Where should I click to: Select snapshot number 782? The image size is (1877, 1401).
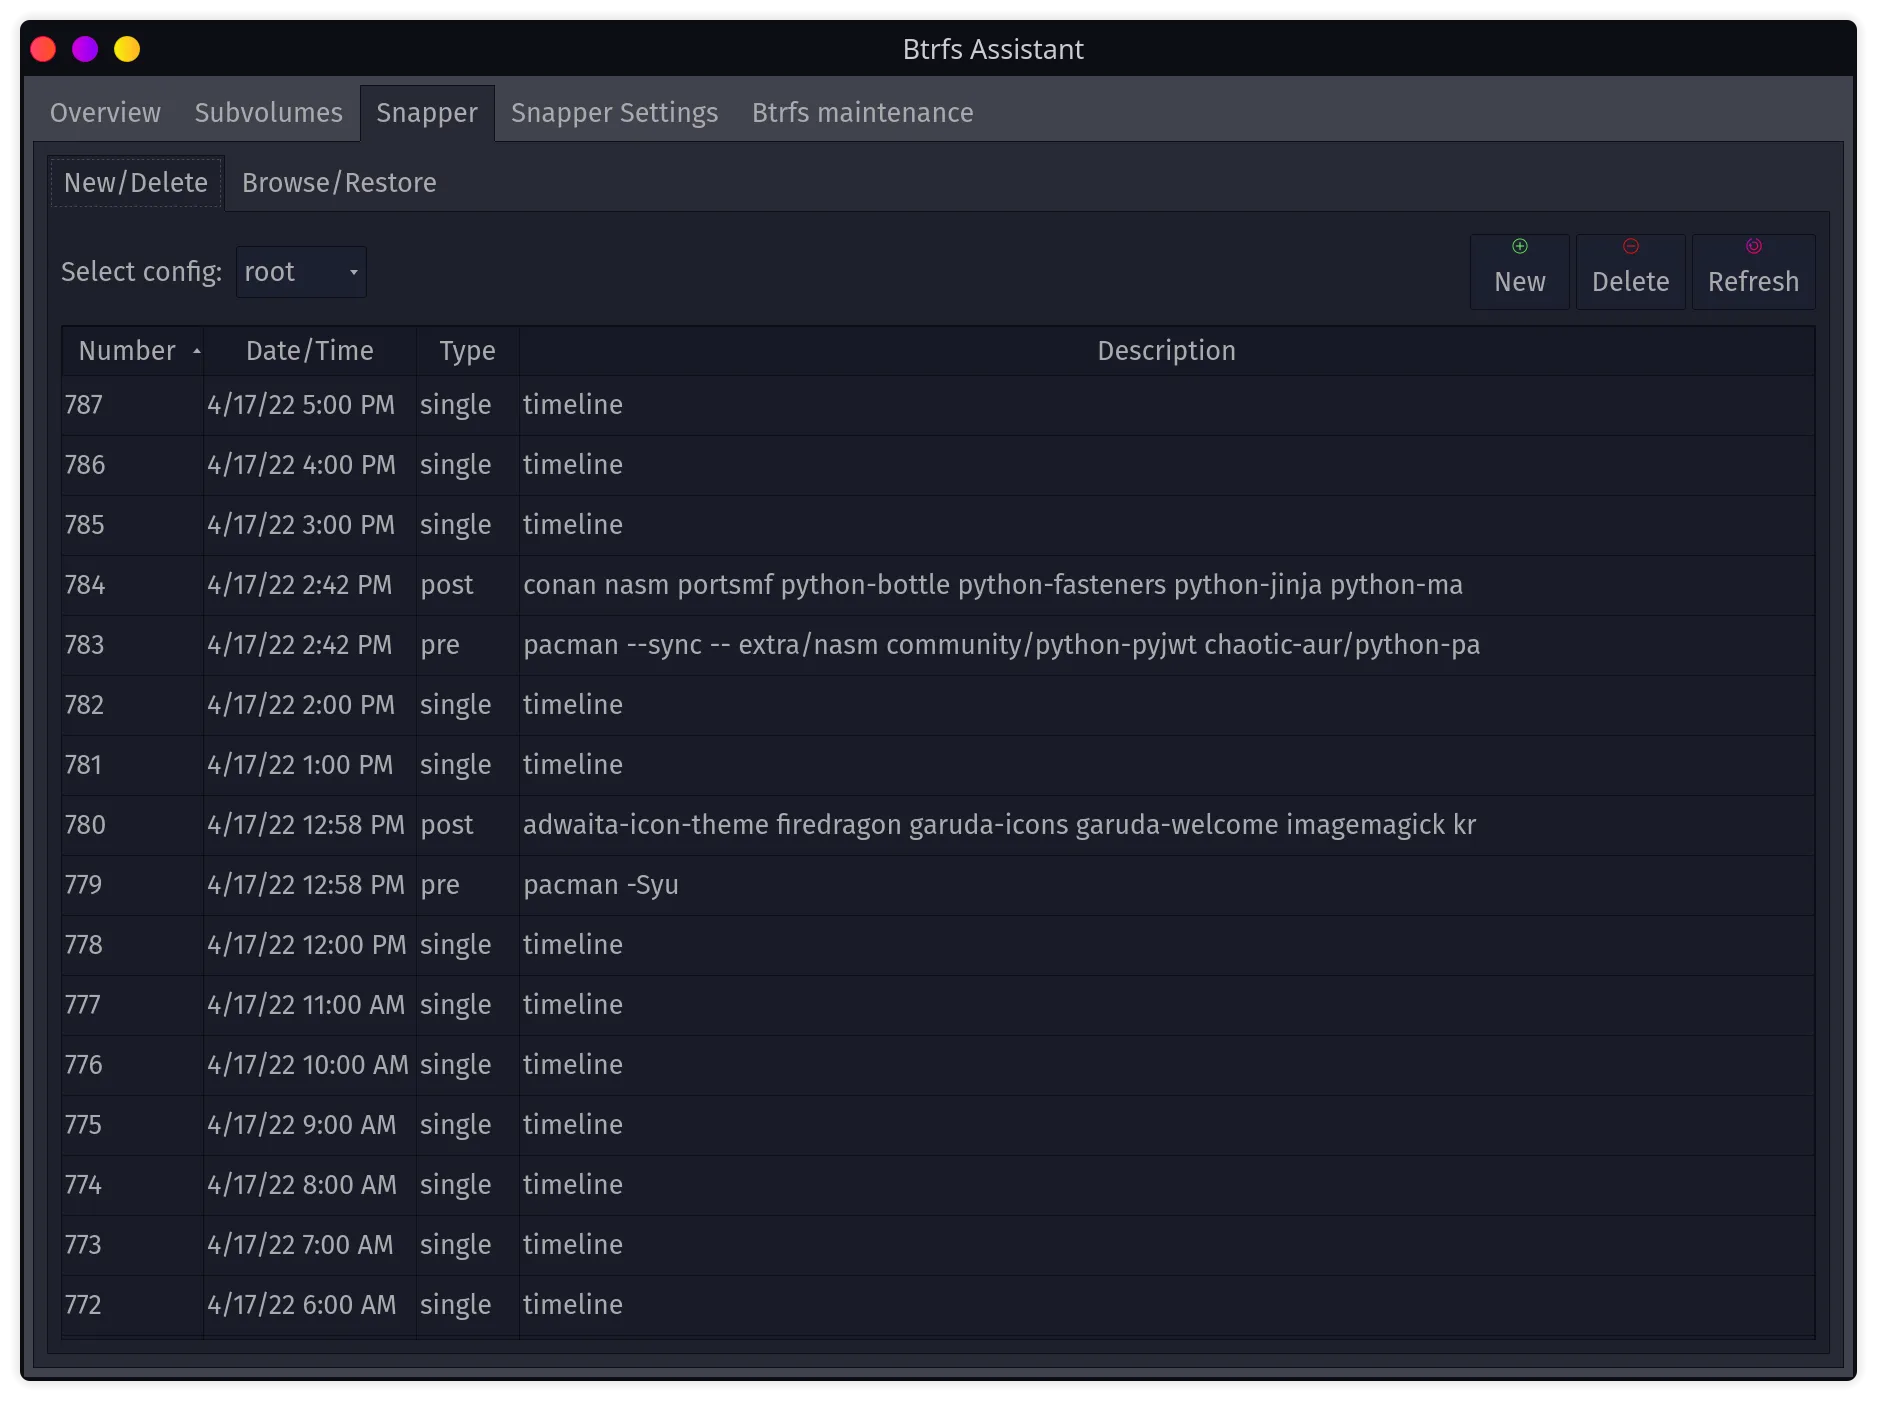132,705
